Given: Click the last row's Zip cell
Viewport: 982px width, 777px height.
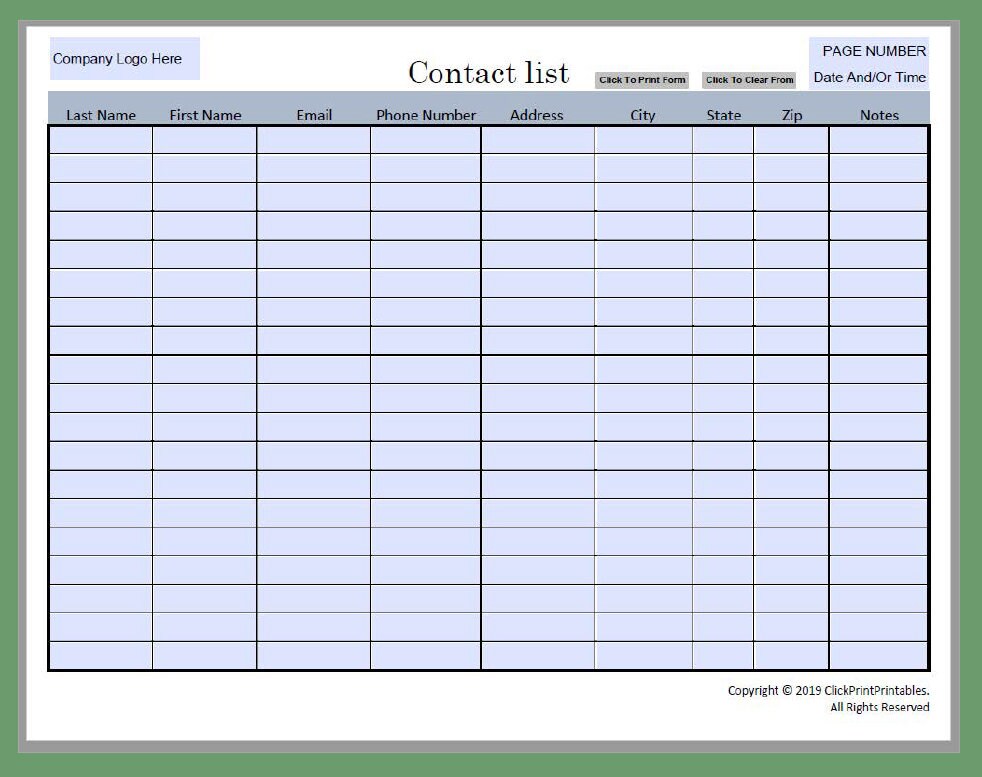Looking at the screenshot, I should (791, 657).
